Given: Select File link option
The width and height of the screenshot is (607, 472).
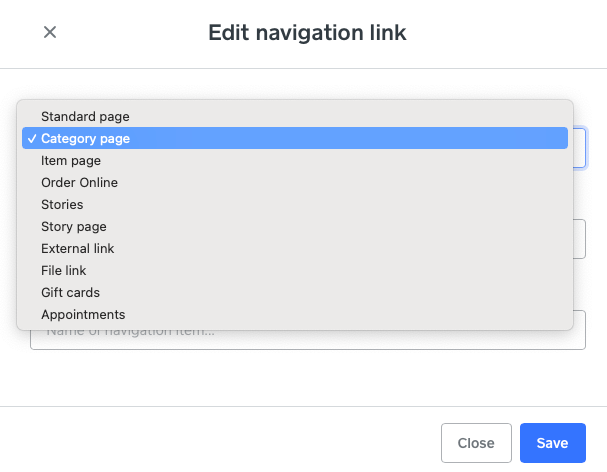Looking at the screenshot, I should [64, 271].
